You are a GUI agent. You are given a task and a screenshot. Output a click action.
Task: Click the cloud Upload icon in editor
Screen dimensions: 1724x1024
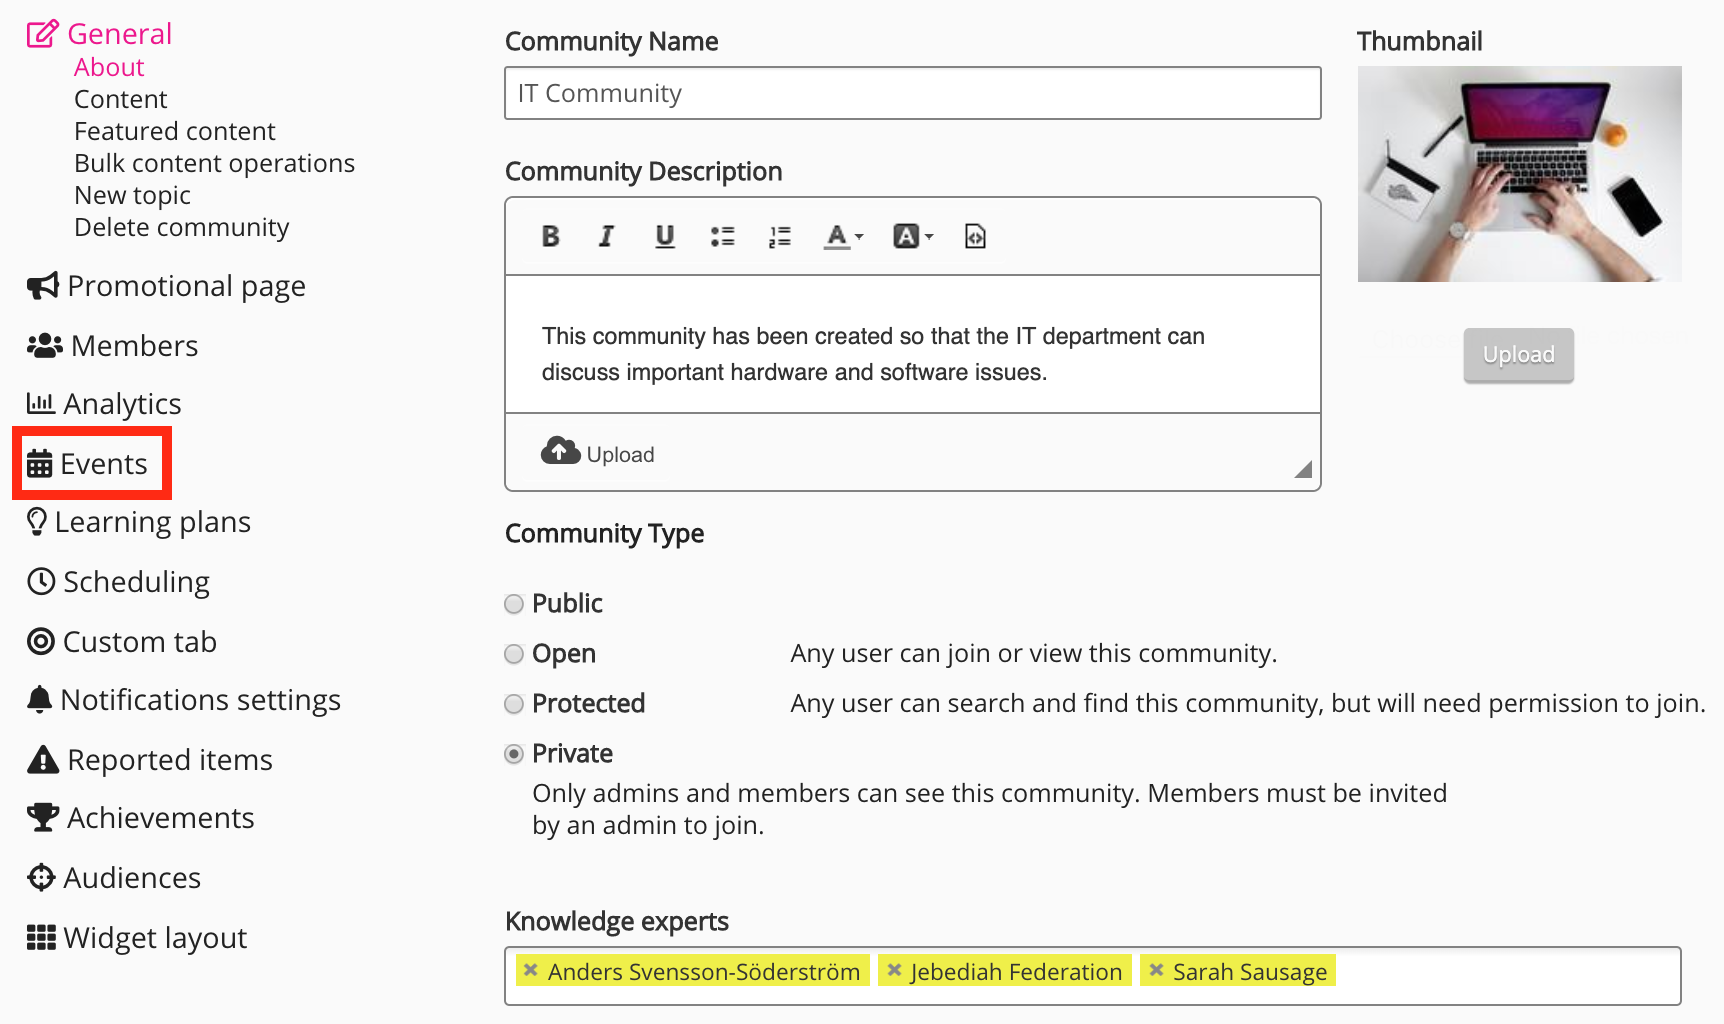point(561,452)
